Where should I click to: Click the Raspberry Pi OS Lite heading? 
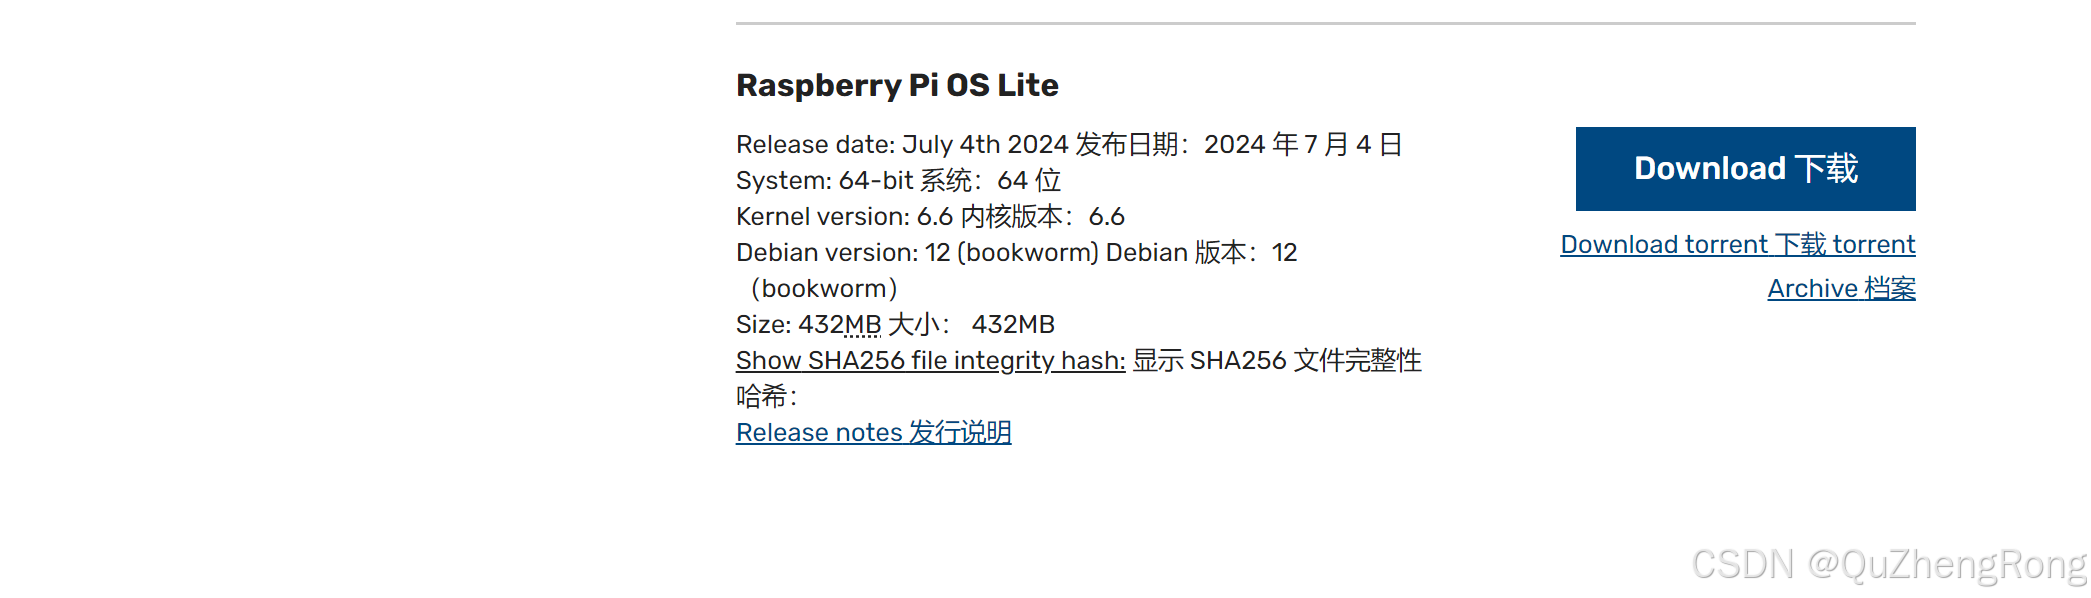click(x=897, y=86)
